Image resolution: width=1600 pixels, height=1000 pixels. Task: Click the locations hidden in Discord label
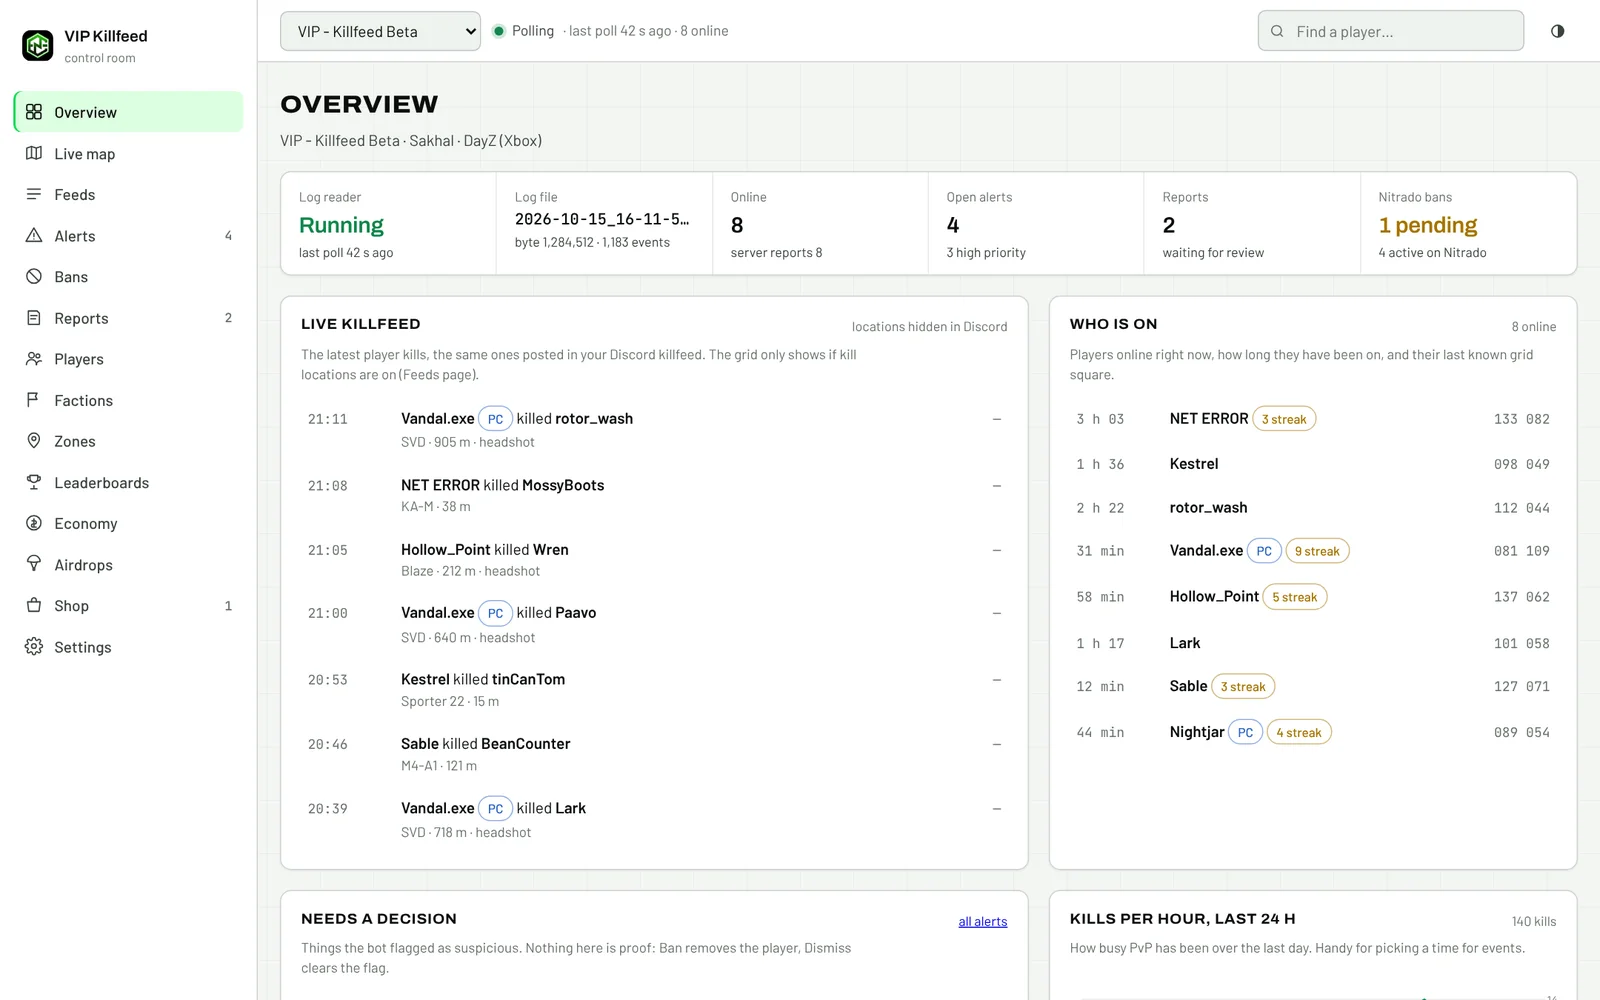(929, 327)
